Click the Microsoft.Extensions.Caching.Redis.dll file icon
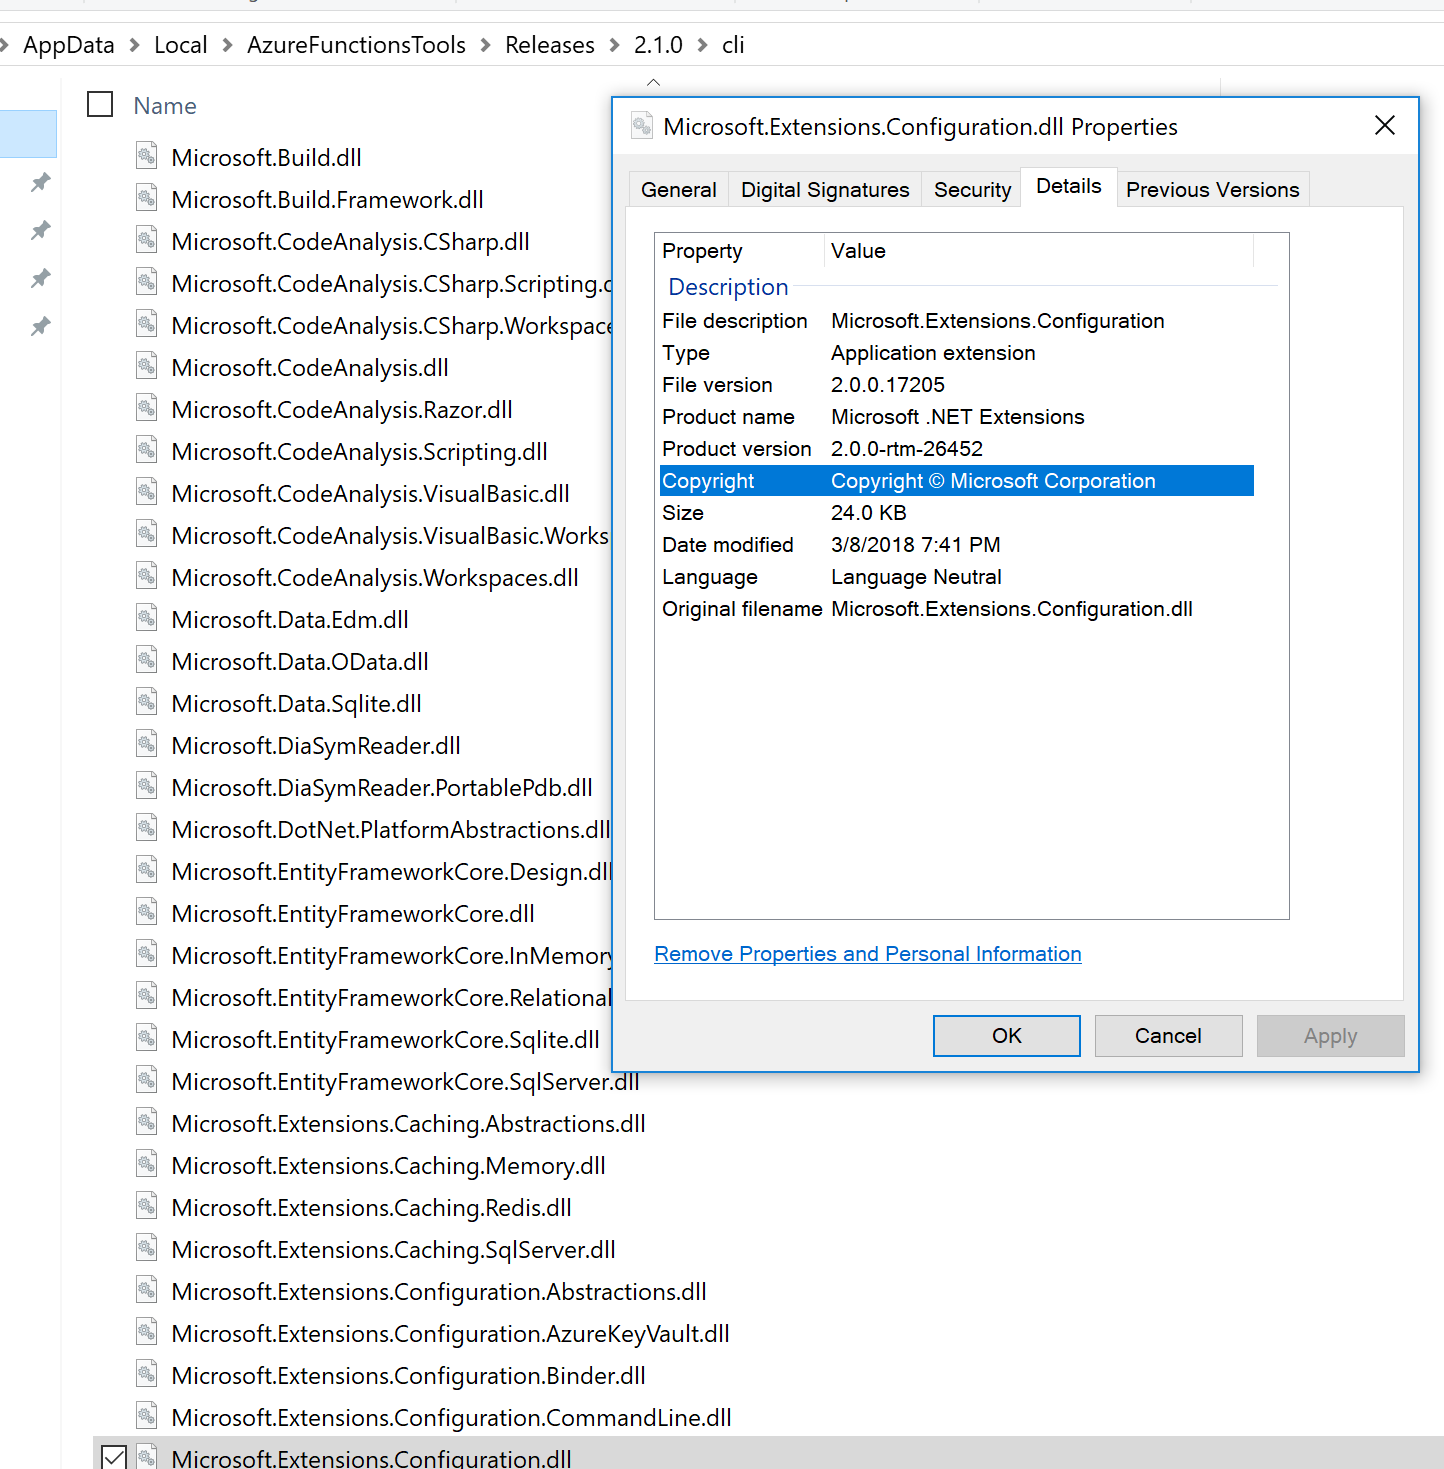The width and height of the screenshot is (1444, 1469). (147, 1206)
